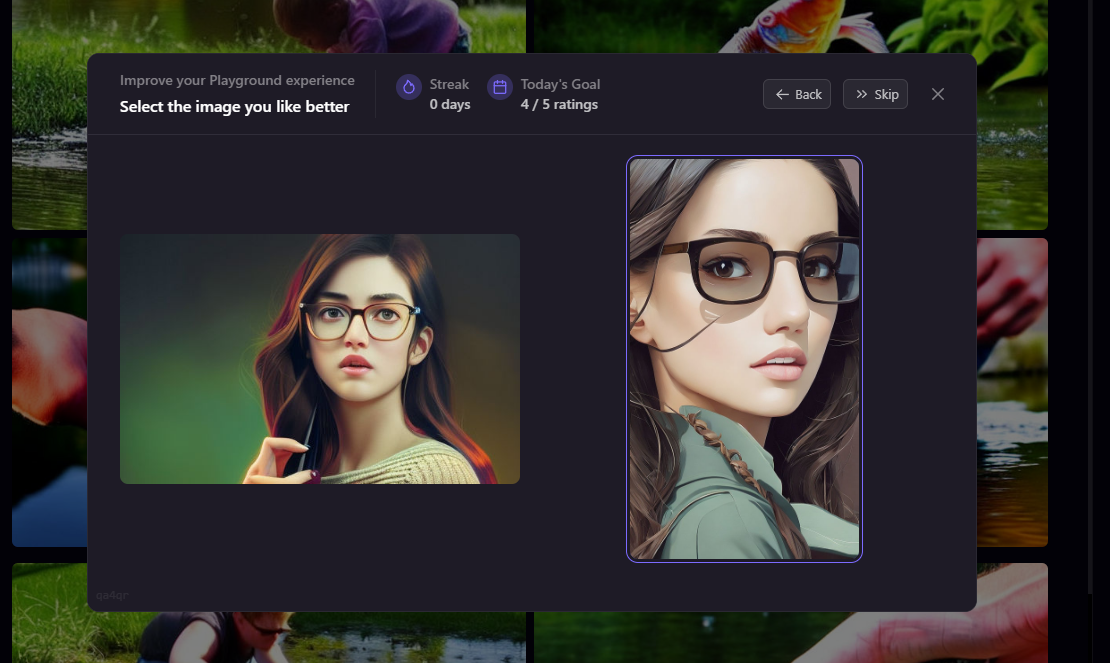Click the Back button
Image resolution: width=1110 pixels, height=663 pixels.
click(x=797, y=94)
